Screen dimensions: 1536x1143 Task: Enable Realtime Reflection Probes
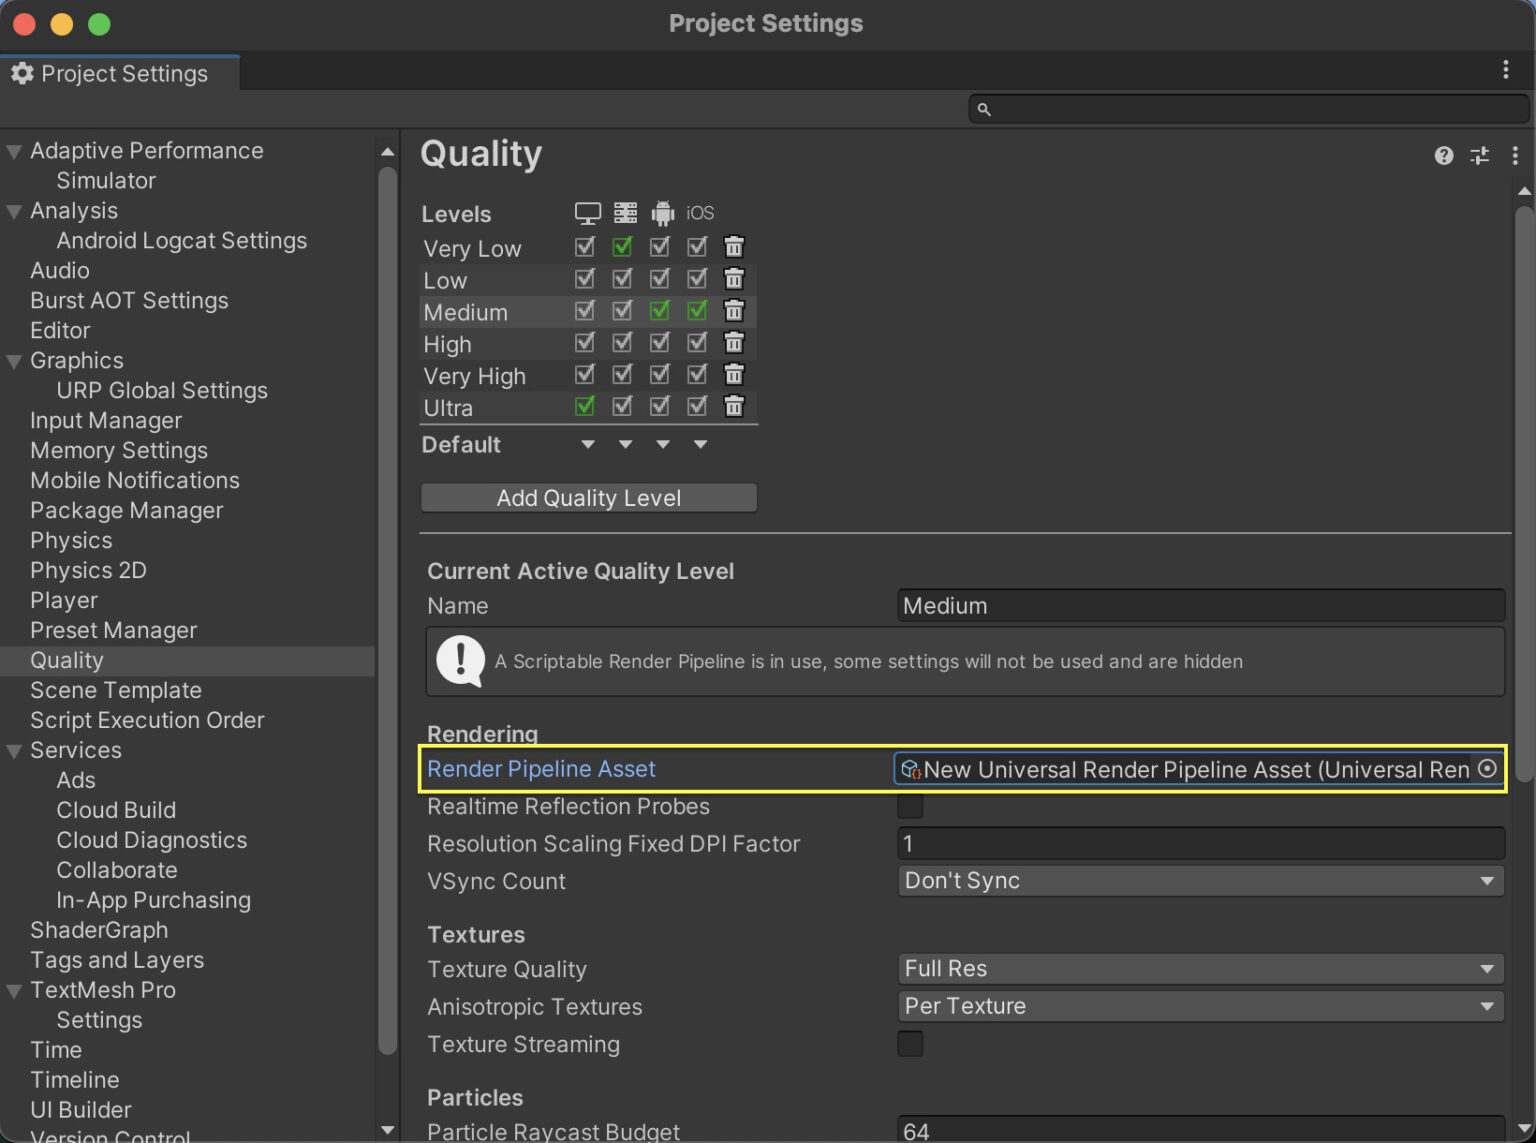910,806
